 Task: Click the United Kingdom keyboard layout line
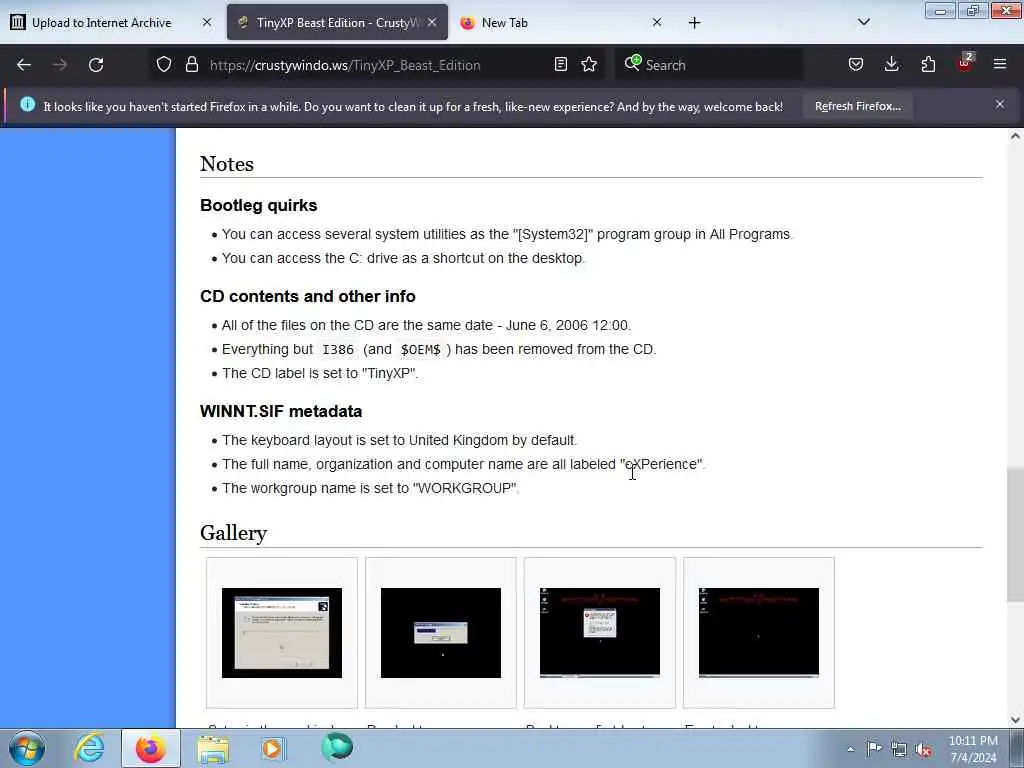pos(399,440)
